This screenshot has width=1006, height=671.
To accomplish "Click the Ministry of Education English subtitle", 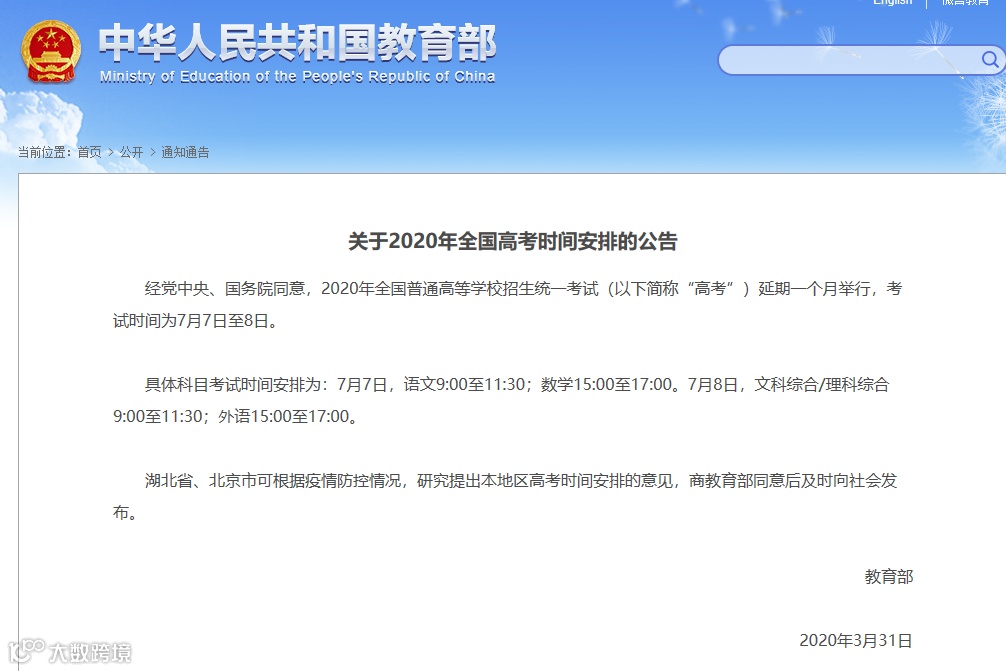I will click(x=297, y=77).
